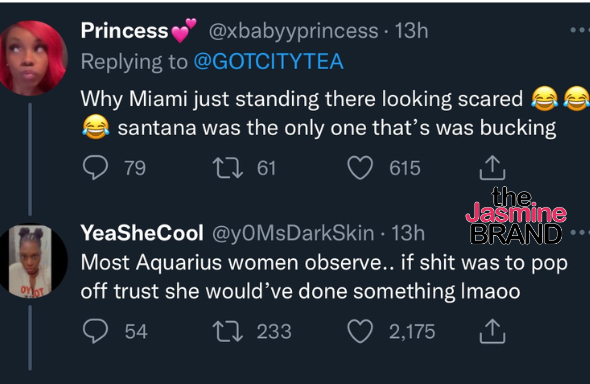This screenshot has width=590, height=384.
Task: Retweet the Princess tweet with 61 retweets
Action: coord(228,168)
